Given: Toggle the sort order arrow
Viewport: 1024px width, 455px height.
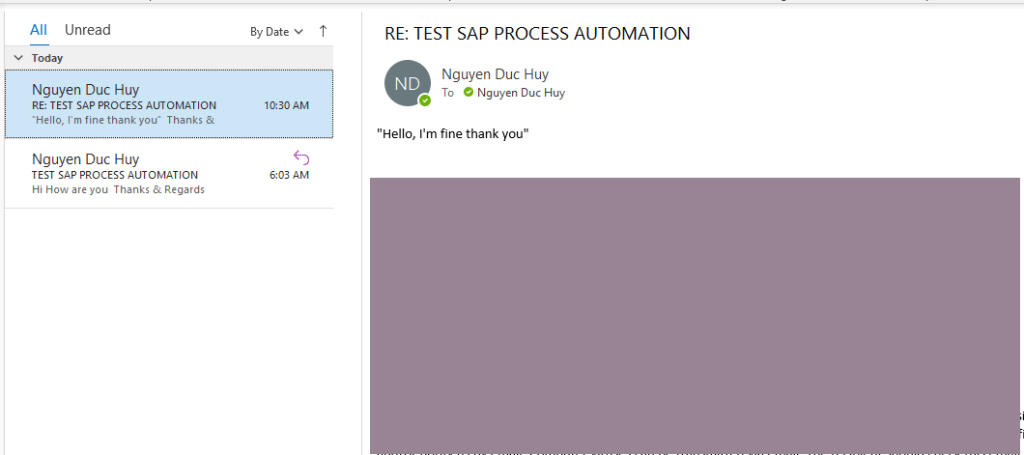Looking at the screenshot, I should [322, 31].
